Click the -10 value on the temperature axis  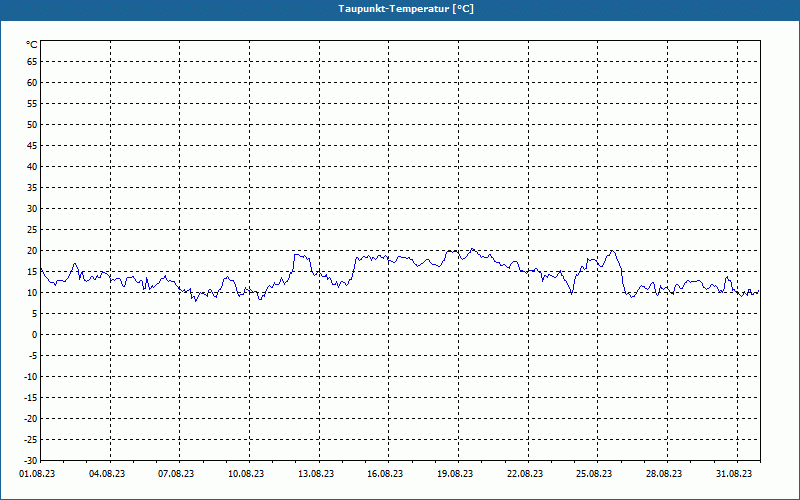pyautogui.click(x=31, y=377)
